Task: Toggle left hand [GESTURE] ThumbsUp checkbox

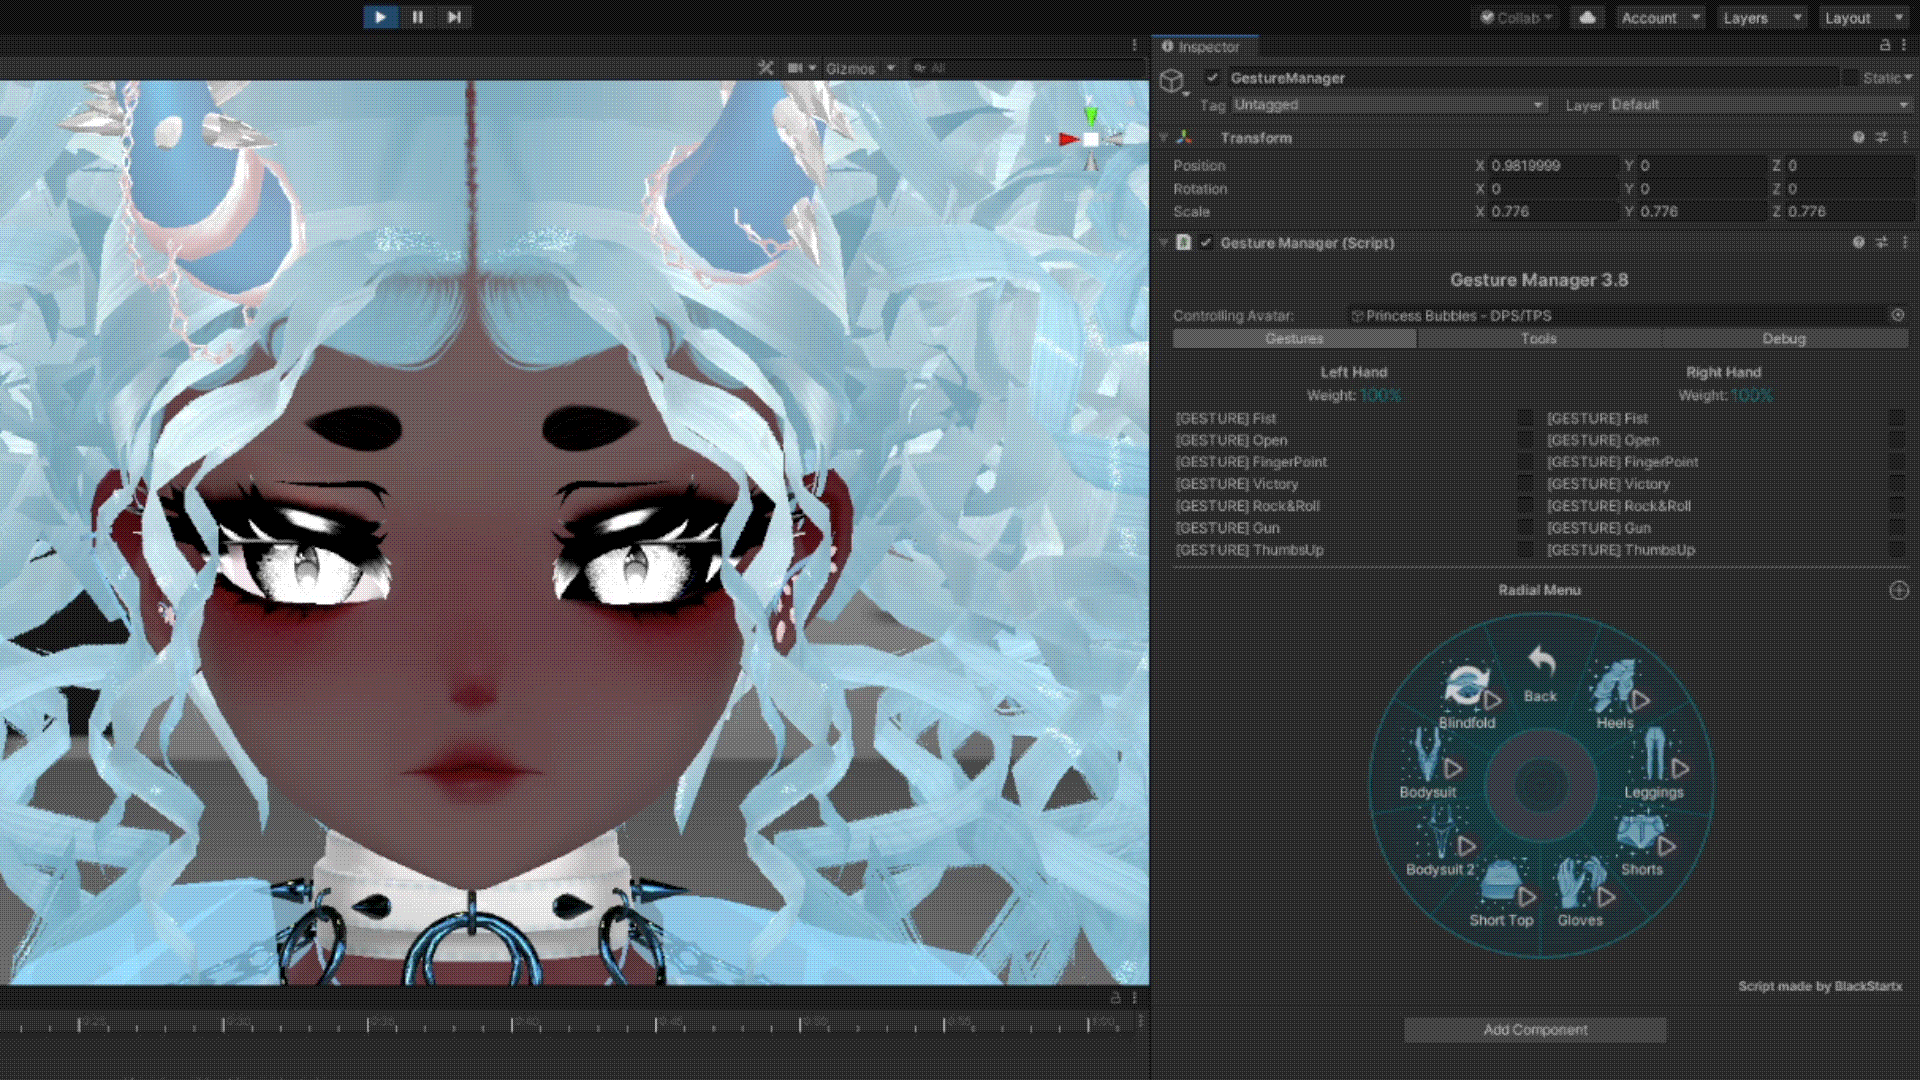Action: [x=1525, y=550]
